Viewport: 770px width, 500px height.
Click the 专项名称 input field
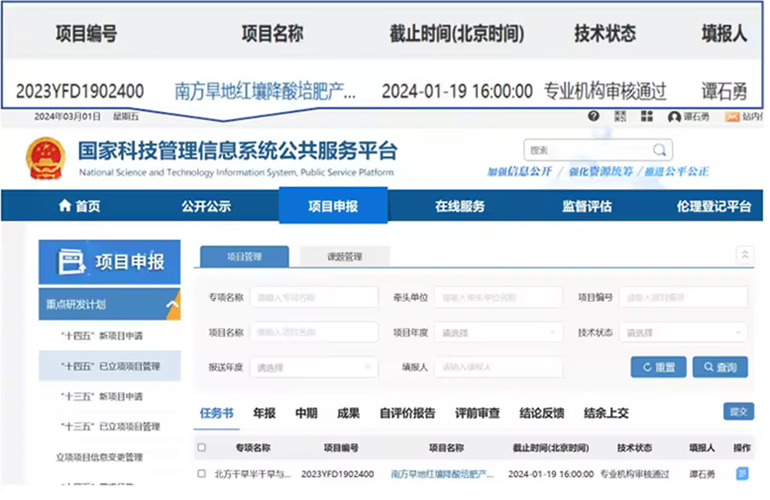tap(313, 297)
